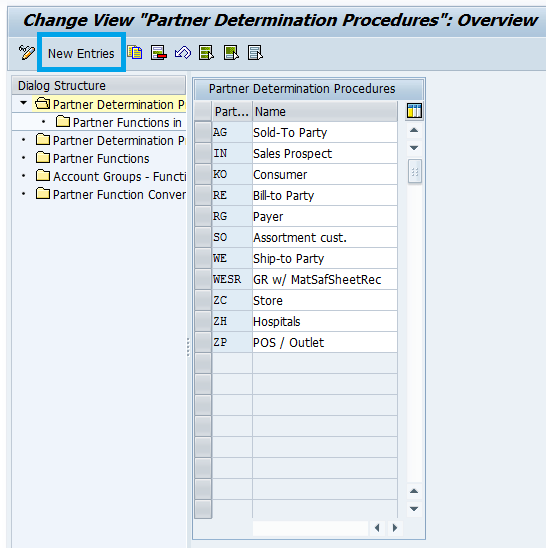Image resolution: width=546 pixels, height=548 pixels.
Task: Click the Bill-to Party name cell
Action: pyautogui.click(x=325, y=195)
